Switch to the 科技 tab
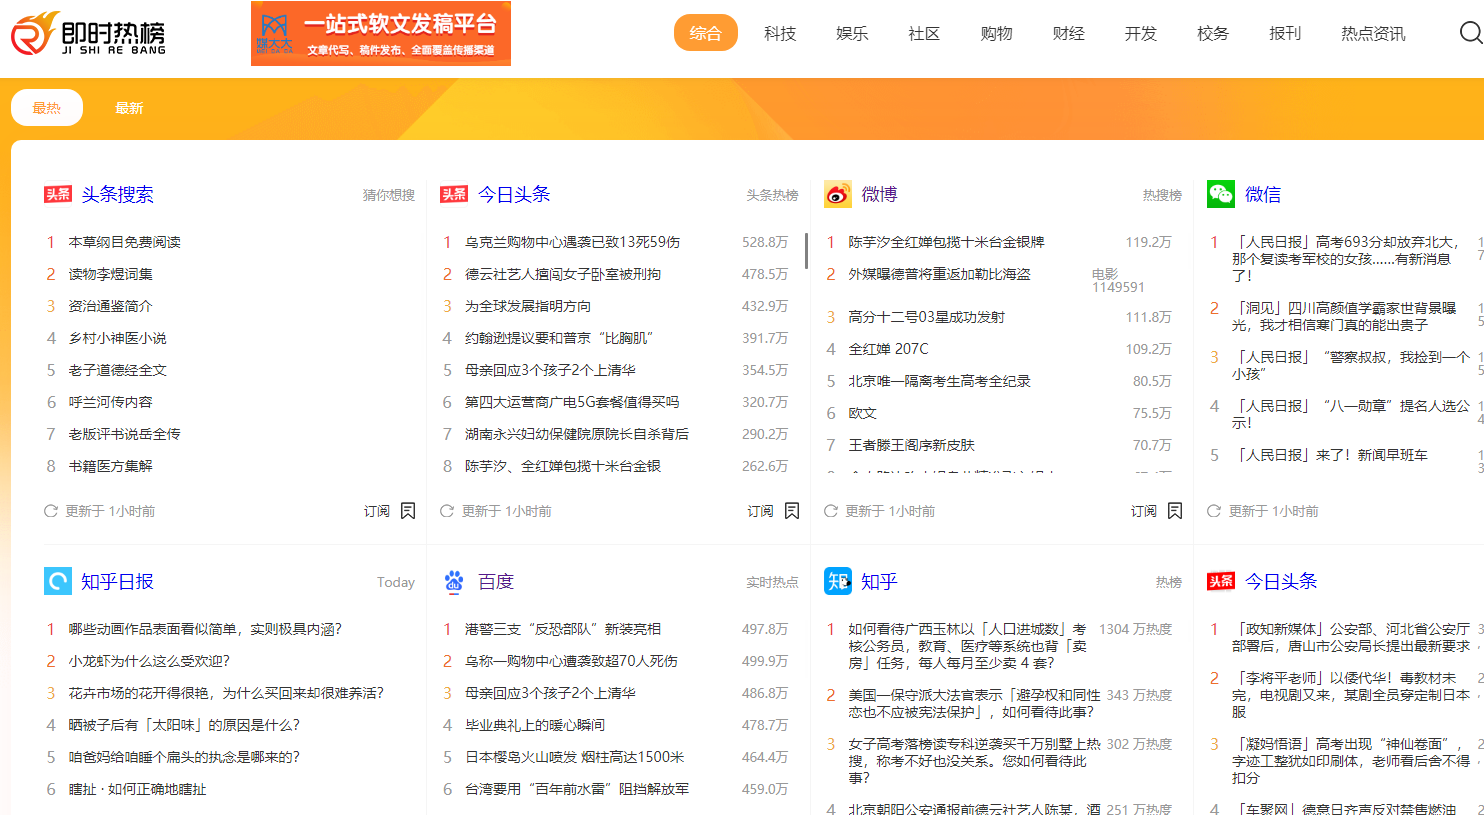This screenshot has height=815, width=1484. tap(780, 34)
